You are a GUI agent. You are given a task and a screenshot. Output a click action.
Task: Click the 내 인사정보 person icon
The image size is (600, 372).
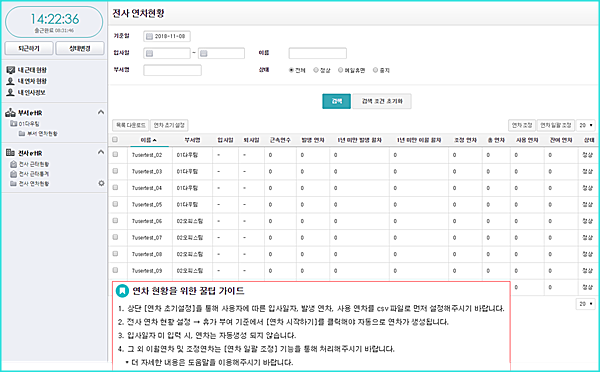[x=10, y=92]
